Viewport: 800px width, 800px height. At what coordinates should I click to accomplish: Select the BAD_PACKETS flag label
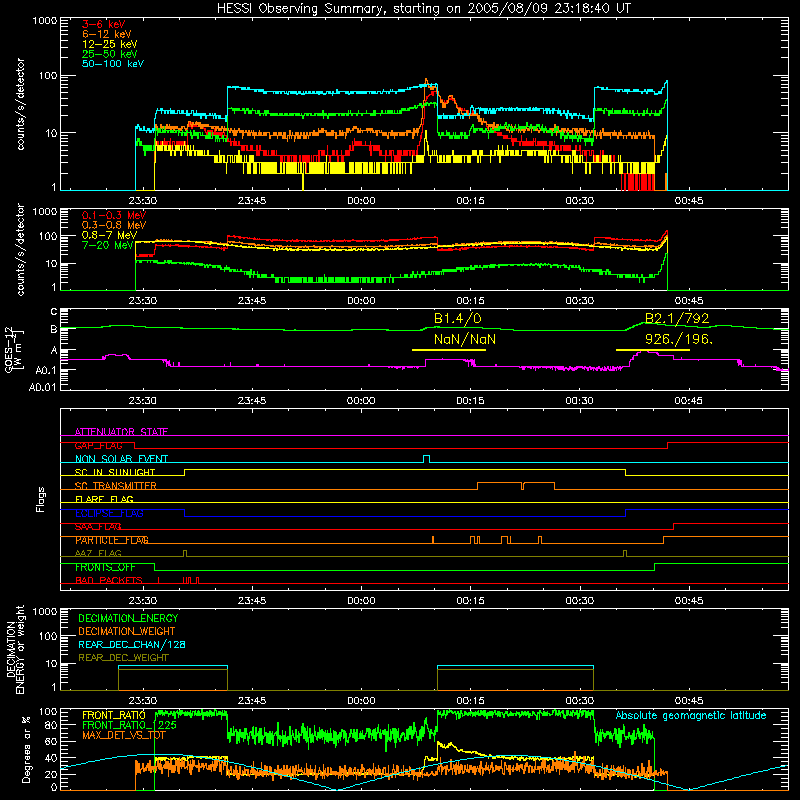click(x=109, y=580)
